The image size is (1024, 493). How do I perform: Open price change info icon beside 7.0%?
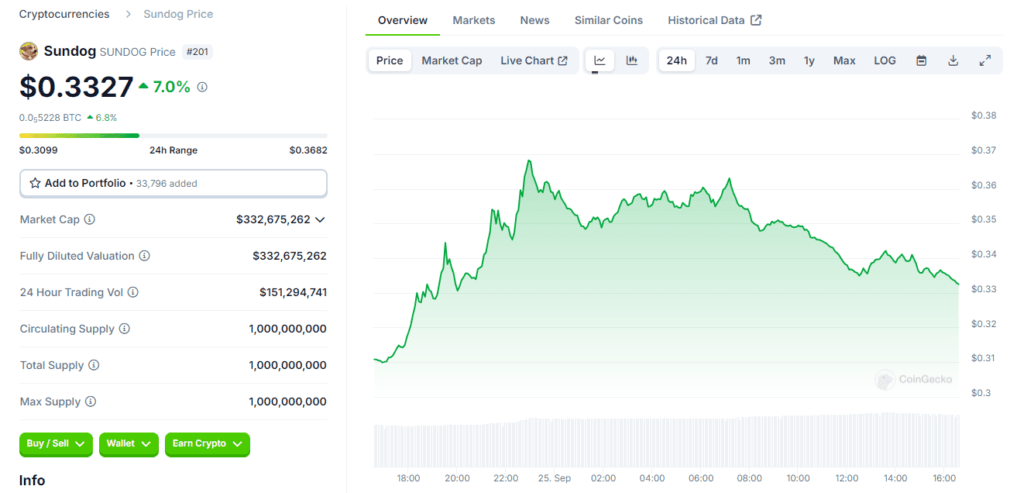click(x=202, y=87)
